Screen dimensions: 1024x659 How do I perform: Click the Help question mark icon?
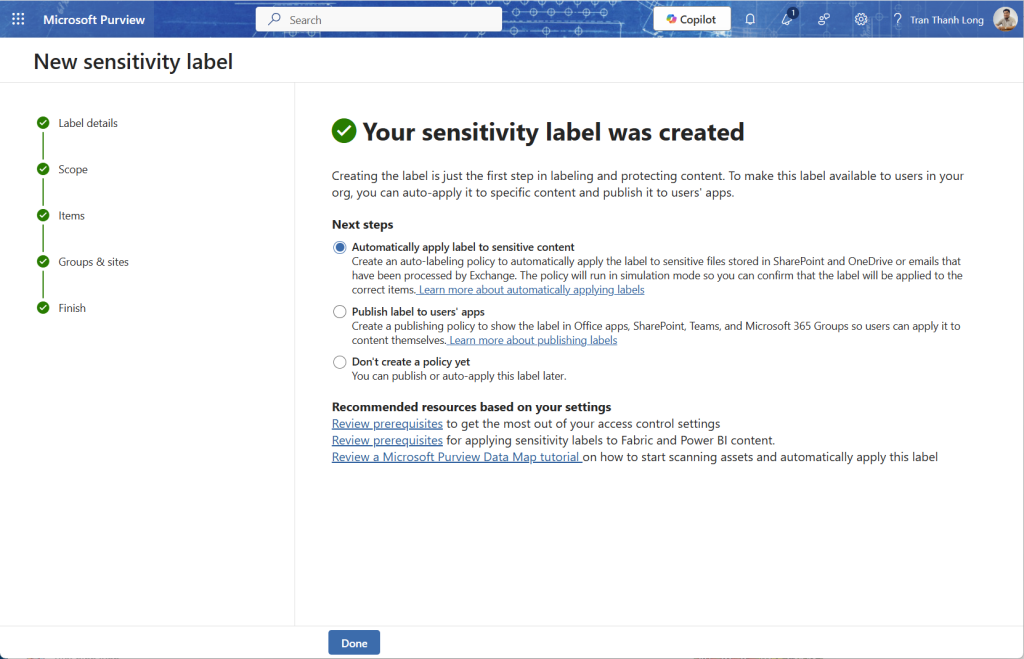pos(897,19)
